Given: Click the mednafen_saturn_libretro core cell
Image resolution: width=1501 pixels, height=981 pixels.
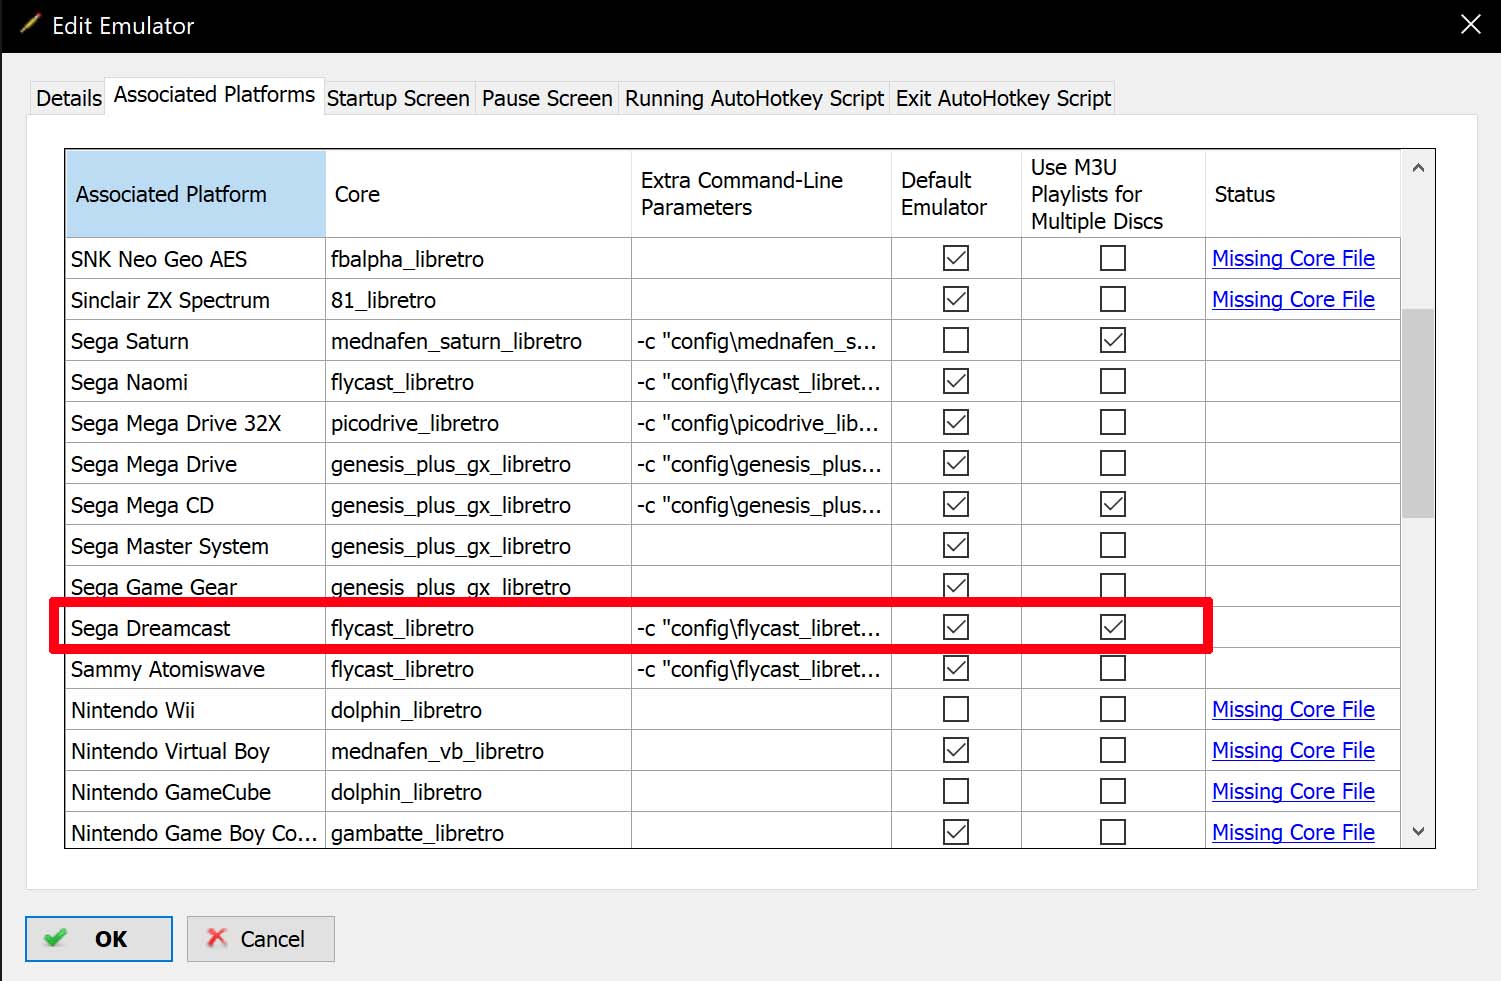Looking at the screenshot, I should [x=479, y=341].
